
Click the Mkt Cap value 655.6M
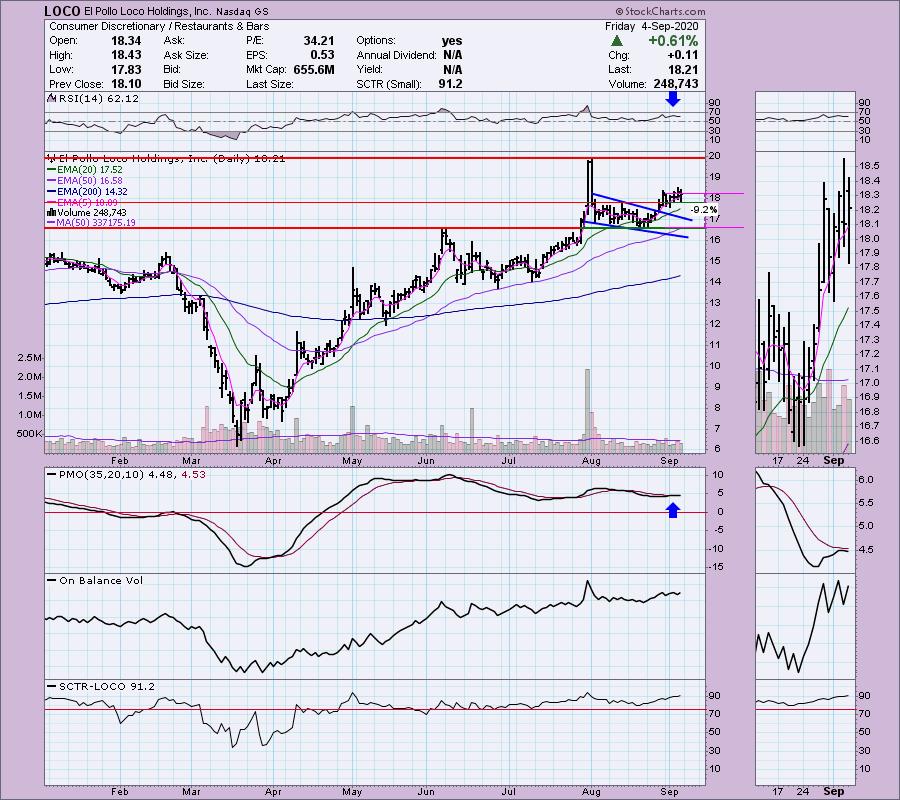point(313,69)
